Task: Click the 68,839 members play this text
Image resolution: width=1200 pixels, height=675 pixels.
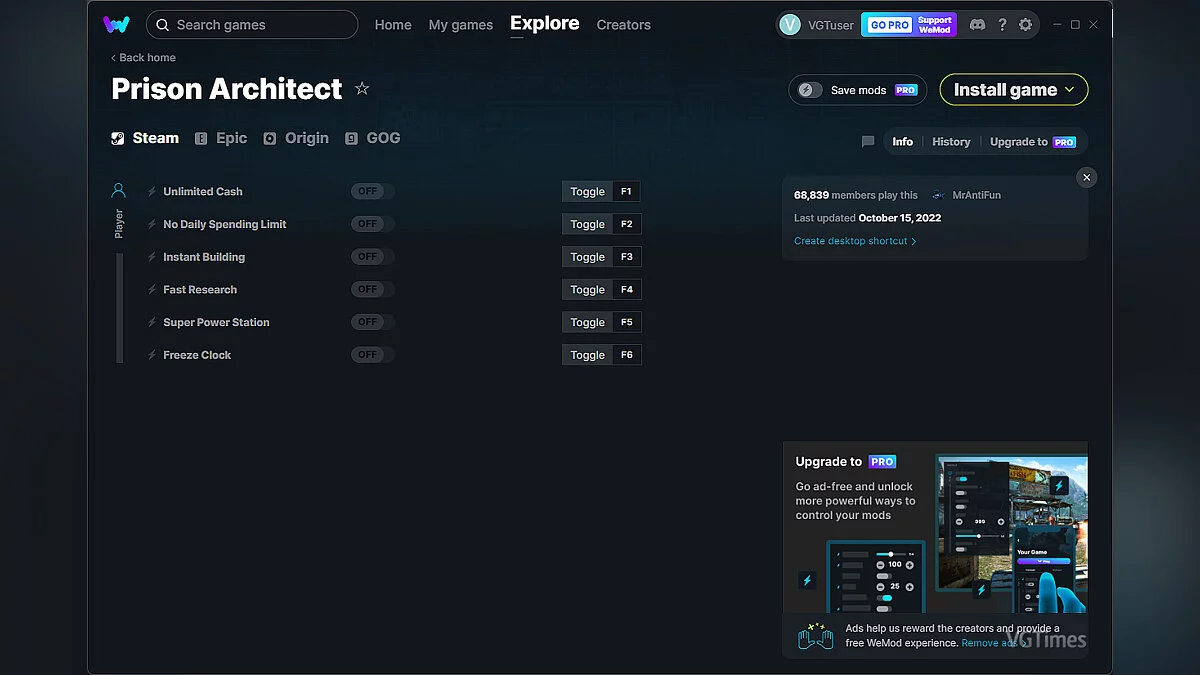Action: [x=856, y=196]
